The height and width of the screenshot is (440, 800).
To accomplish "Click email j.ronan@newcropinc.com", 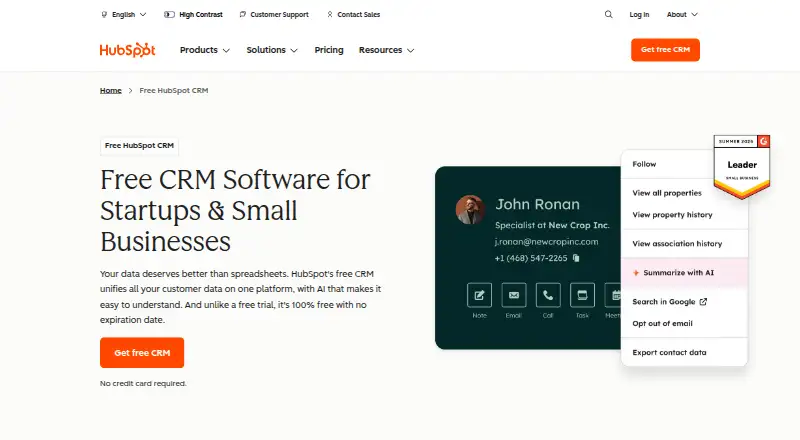I will click(546, 241).
